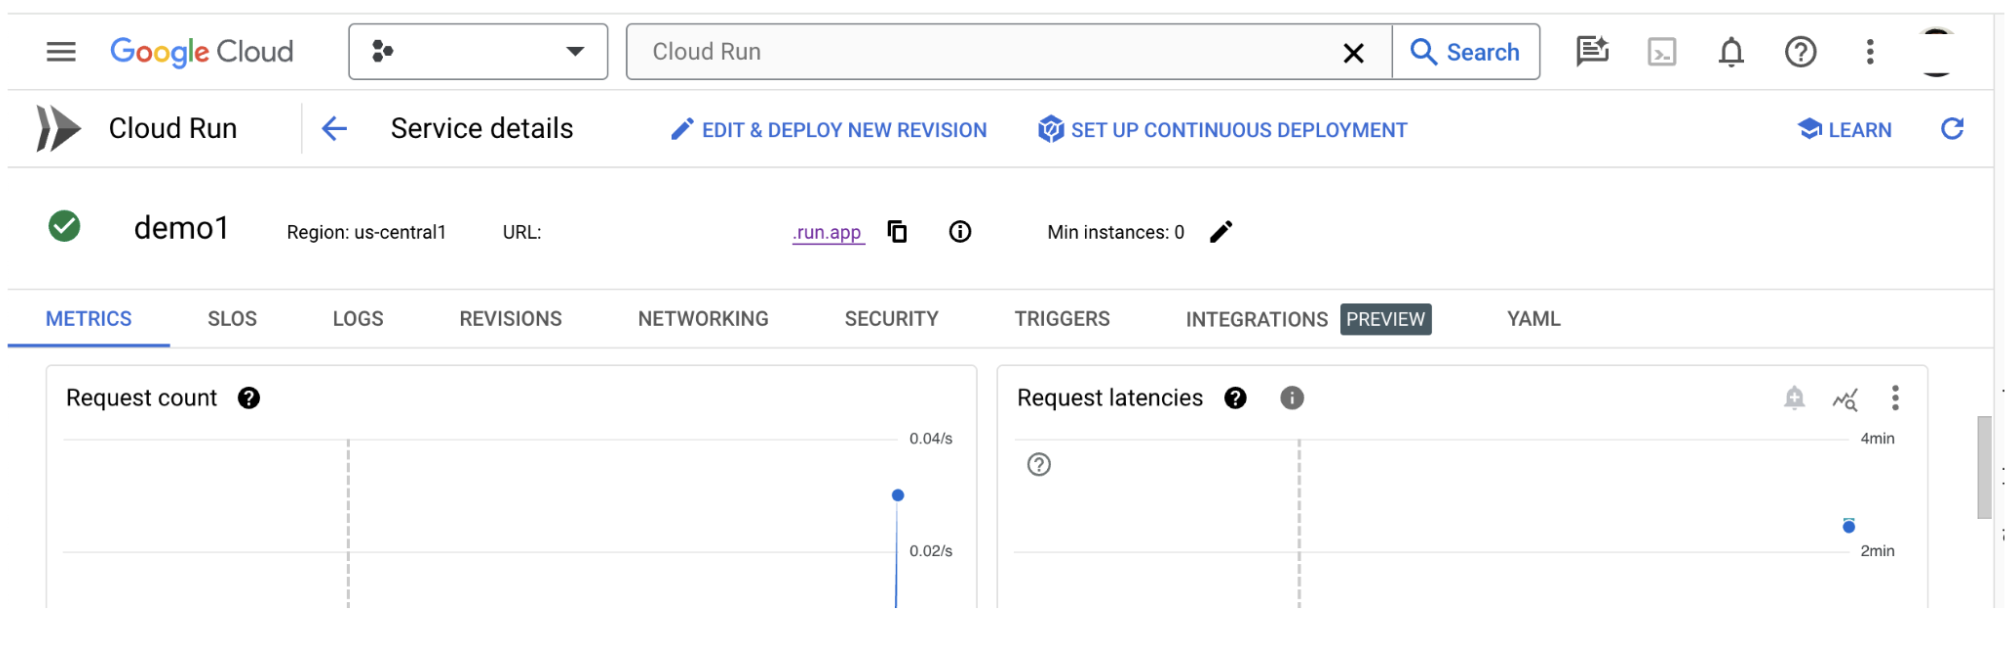
Task: Open the notifications bell
Action: pyautogui.click(x=1731, y=52)
